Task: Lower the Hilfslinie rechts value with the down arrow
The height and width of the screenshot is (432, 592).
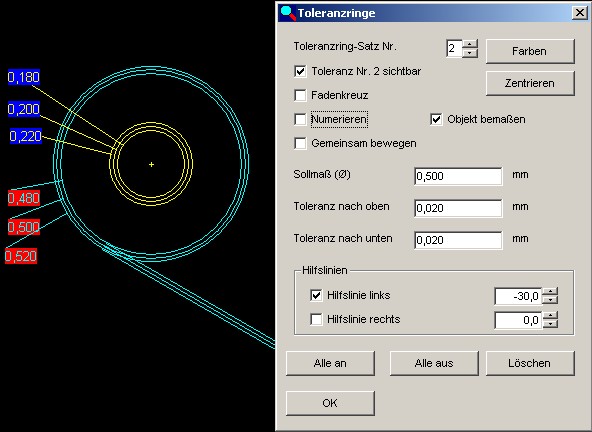Action: click(550, 324)
